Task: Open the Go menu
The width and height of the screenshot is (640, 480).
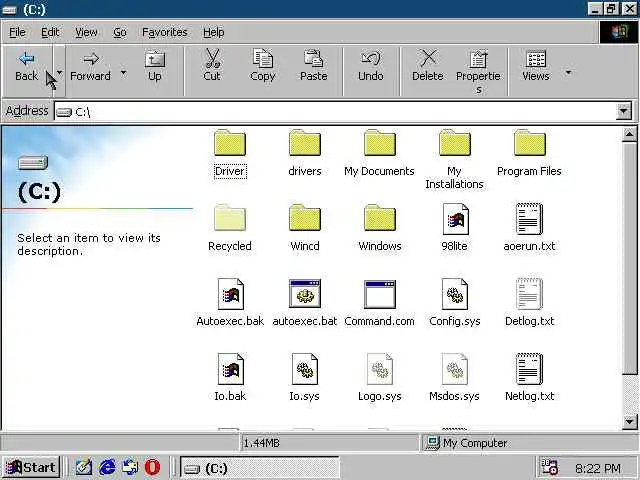Action: 120,32
